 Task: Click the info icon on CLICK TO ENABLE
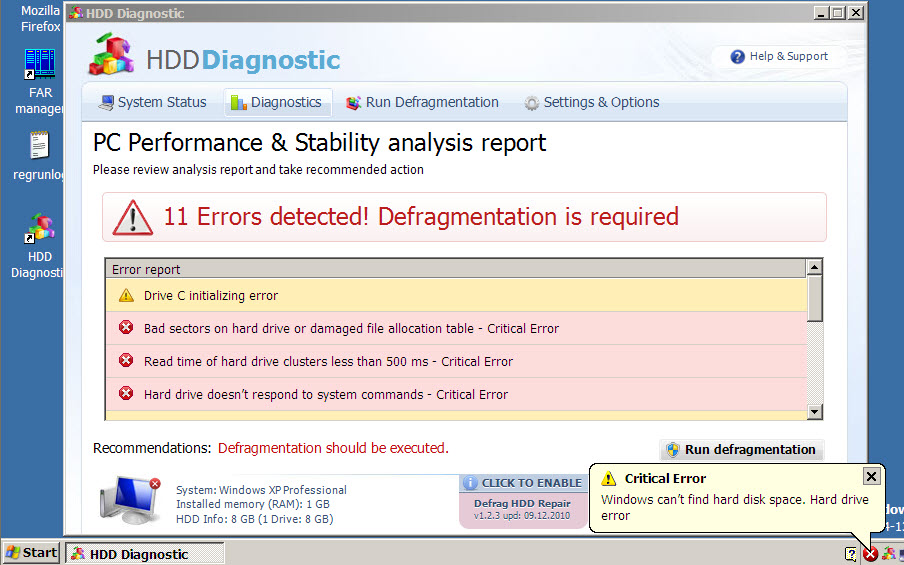pyautogui.click(x=470, y=483)
